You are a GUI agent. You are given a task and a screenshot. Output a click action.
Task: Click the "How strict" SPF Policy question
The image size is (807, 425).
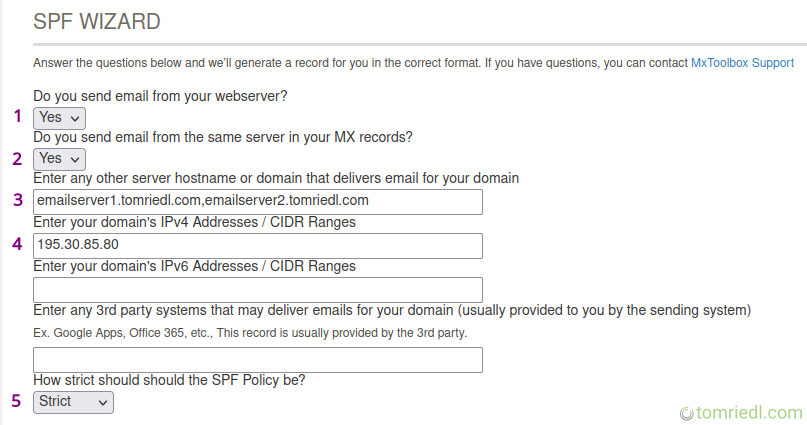point(169,380)
